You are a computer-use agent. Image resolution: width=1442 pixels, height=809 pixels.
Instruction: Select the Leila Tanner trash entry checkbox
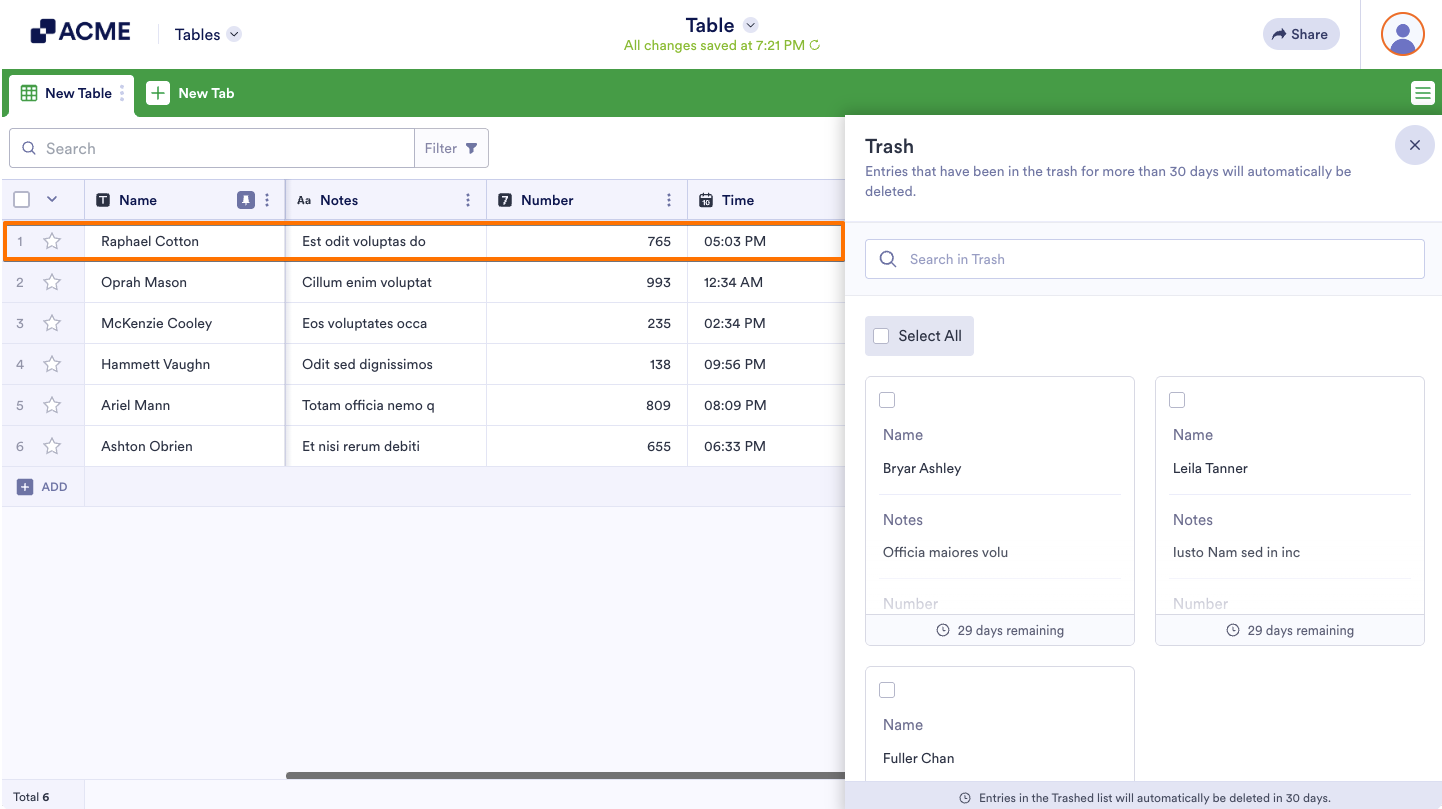[x=1177, y=400]
